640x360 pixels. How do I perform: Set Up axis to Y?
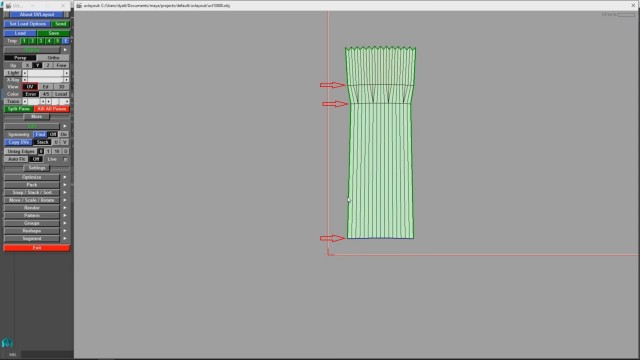pos(37,65)
